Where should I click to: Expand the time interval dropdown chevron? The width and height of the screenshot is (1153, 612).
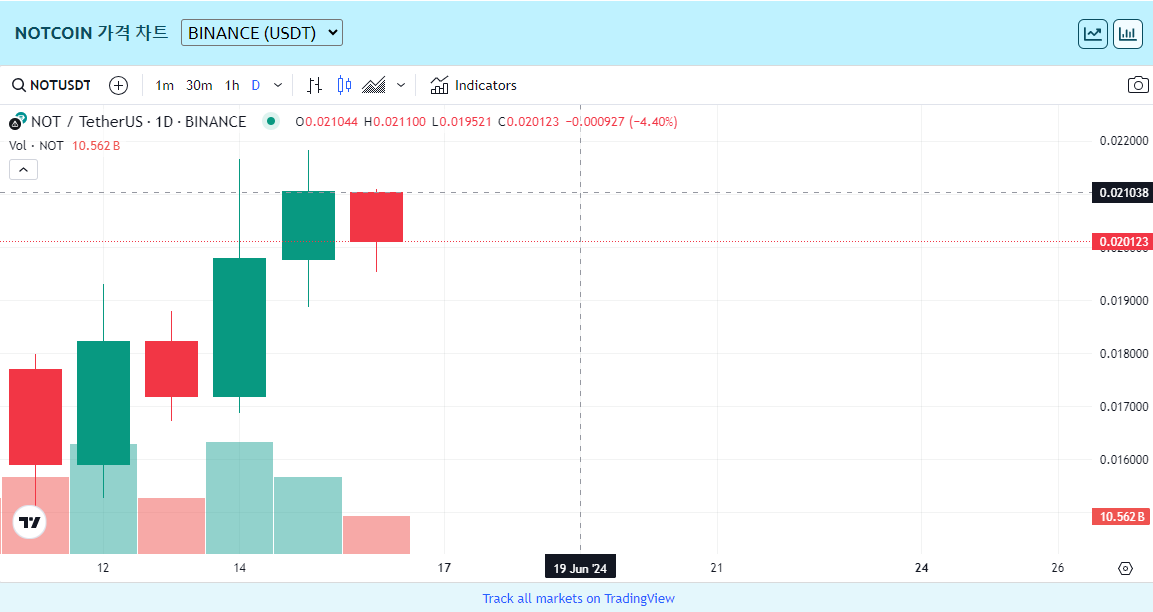(x=278, y=85)
